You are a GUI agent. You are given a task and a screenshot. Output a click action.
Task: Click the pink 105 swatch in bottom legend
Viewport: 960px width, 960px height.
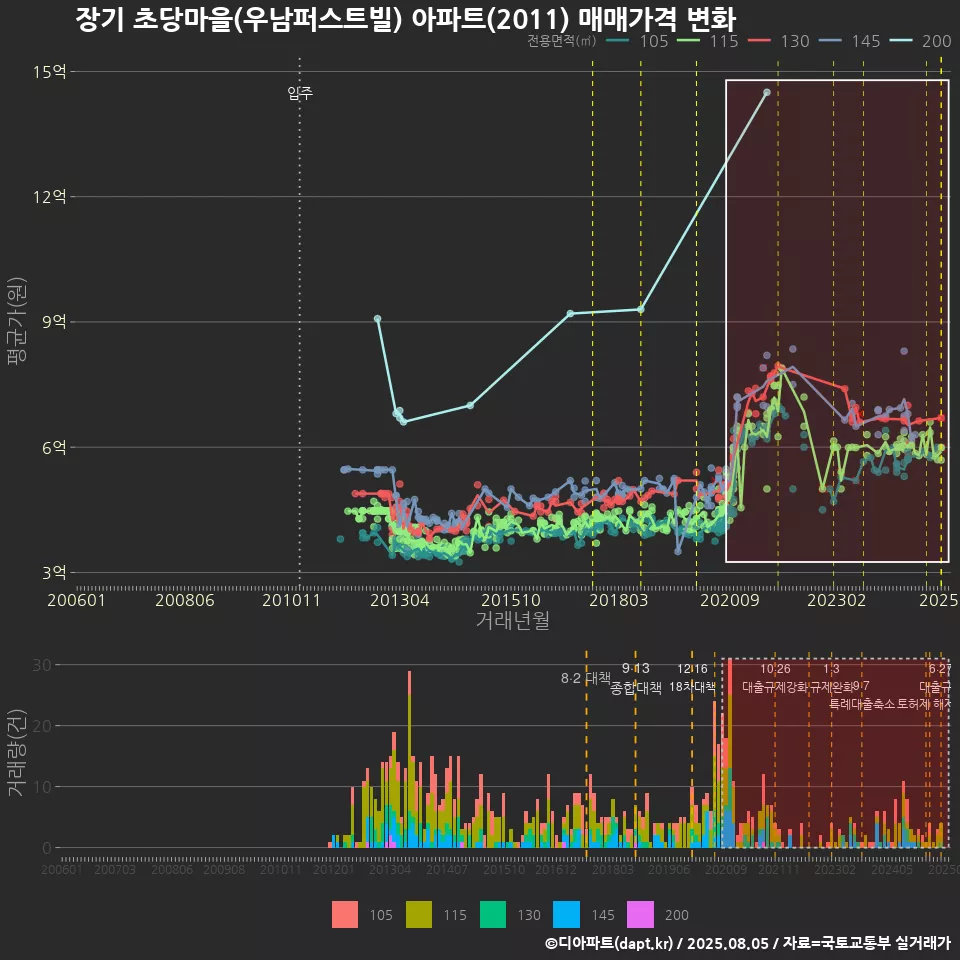point(345,915)
